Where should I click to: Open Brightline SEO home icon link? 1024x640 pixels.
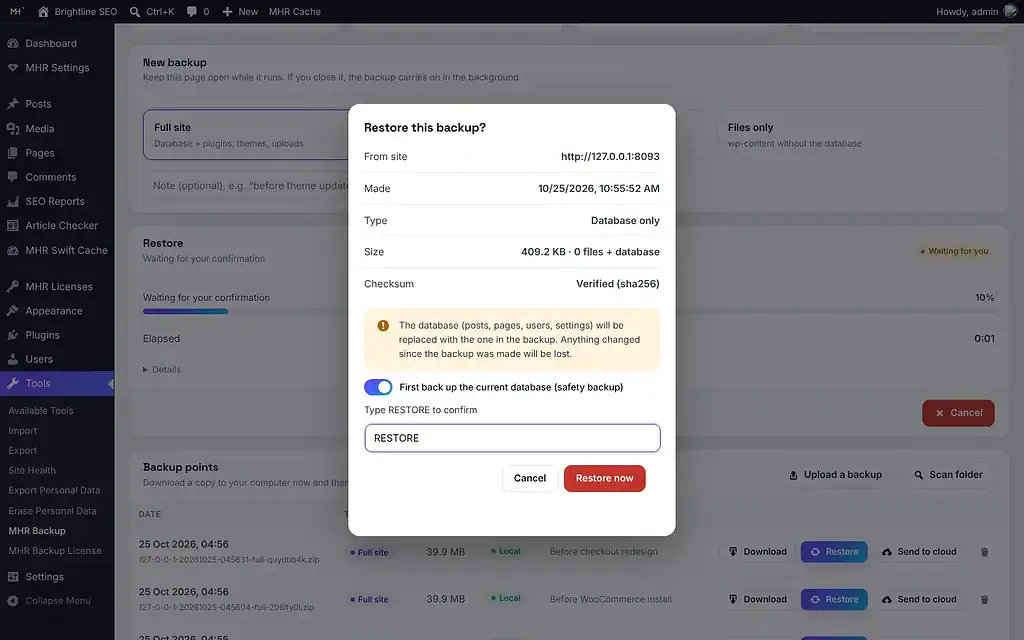click(43, 12)
